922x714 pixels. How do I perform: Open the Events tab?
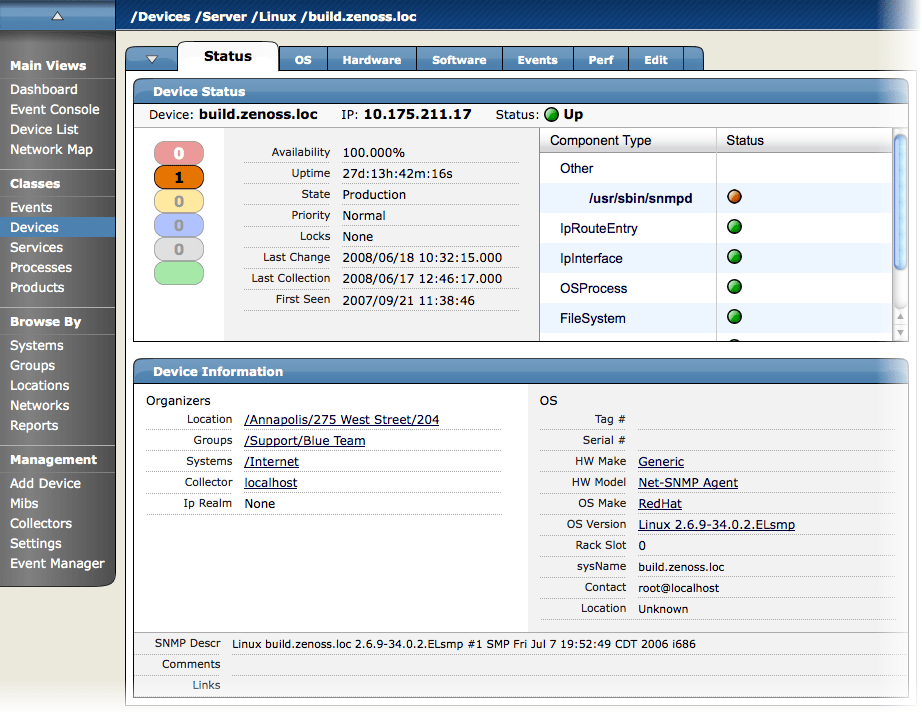pos(537,59)
